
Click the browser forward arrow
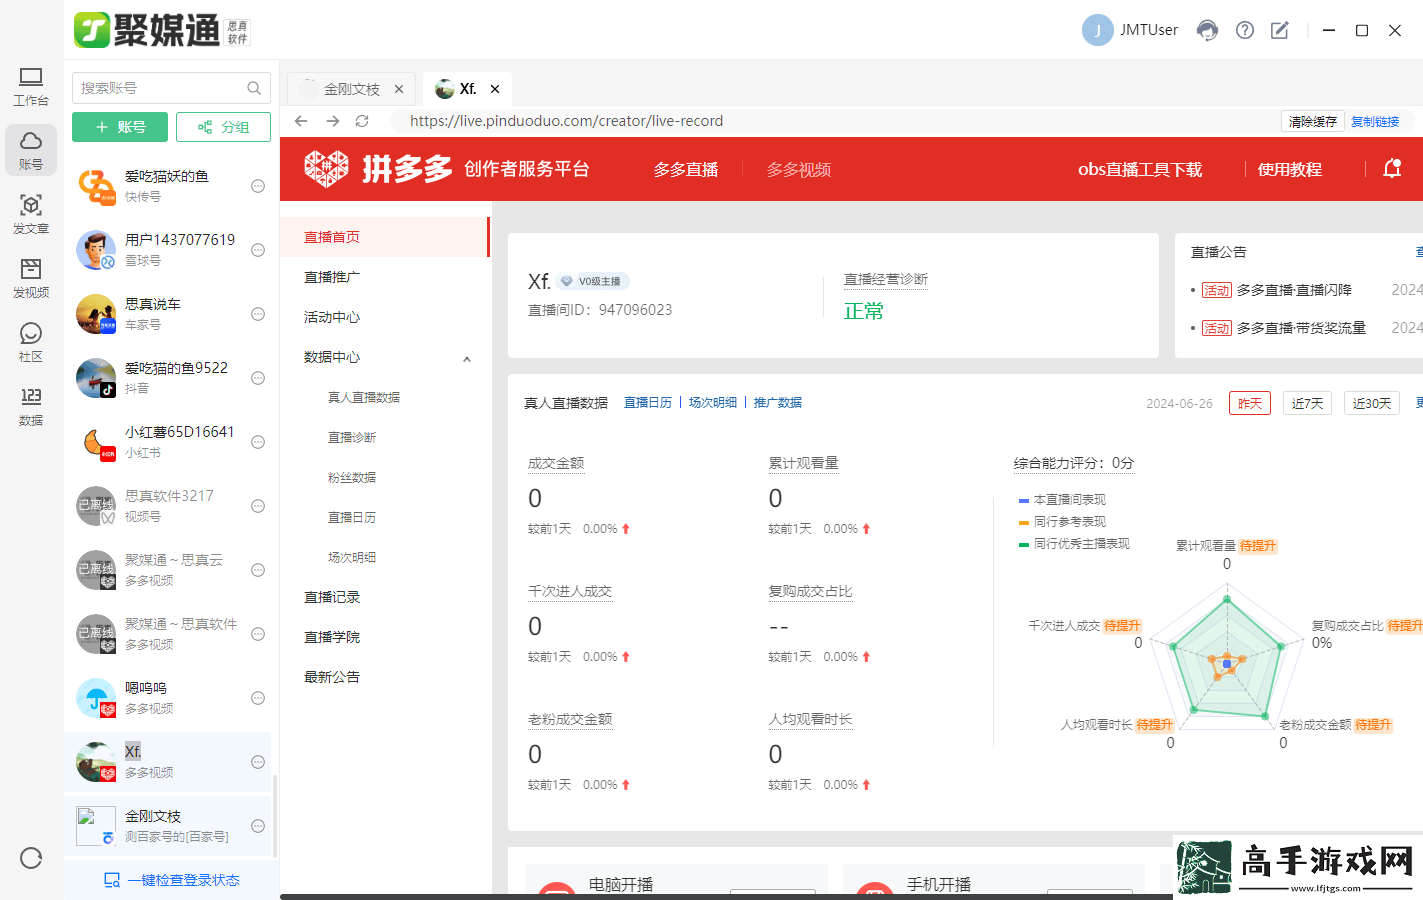point(333,121)
